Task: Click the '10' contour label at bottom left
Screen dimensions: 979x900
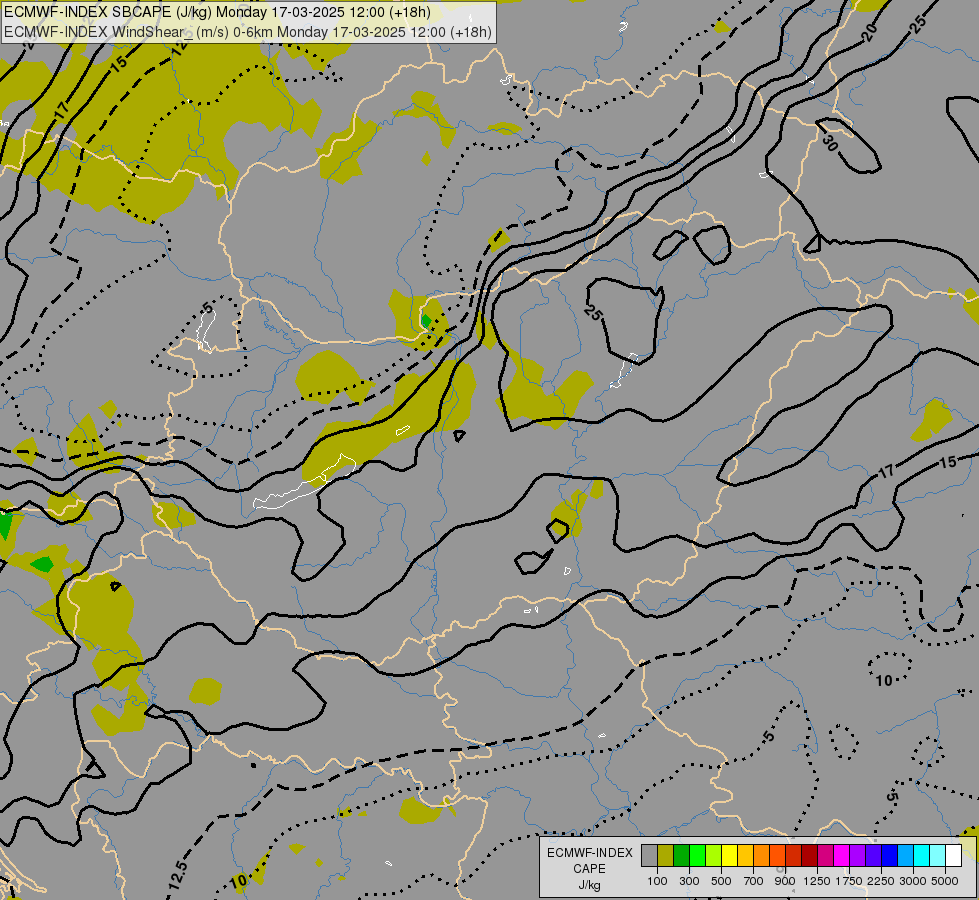Action: click(x=238, y=881)
